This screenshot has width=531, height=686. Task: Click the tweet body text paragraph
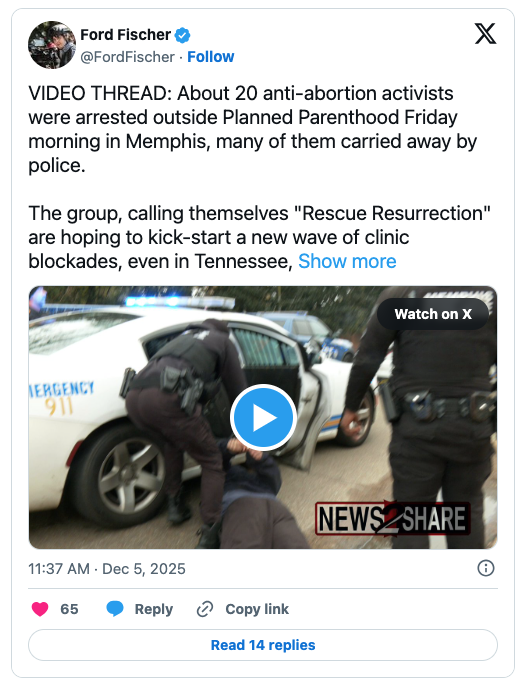point(259,177)
